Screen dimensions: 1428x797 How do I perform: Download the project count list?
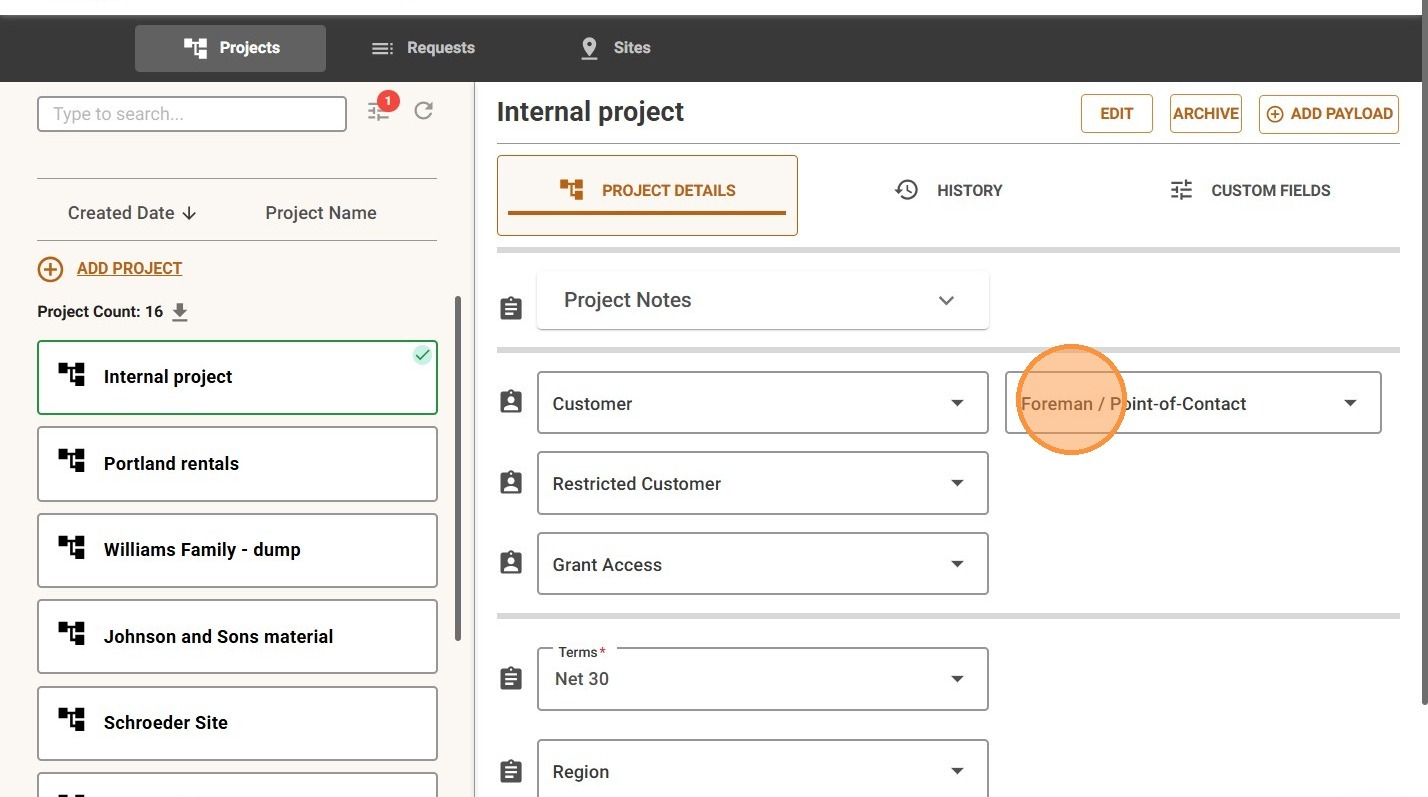[x=180, y=312]
